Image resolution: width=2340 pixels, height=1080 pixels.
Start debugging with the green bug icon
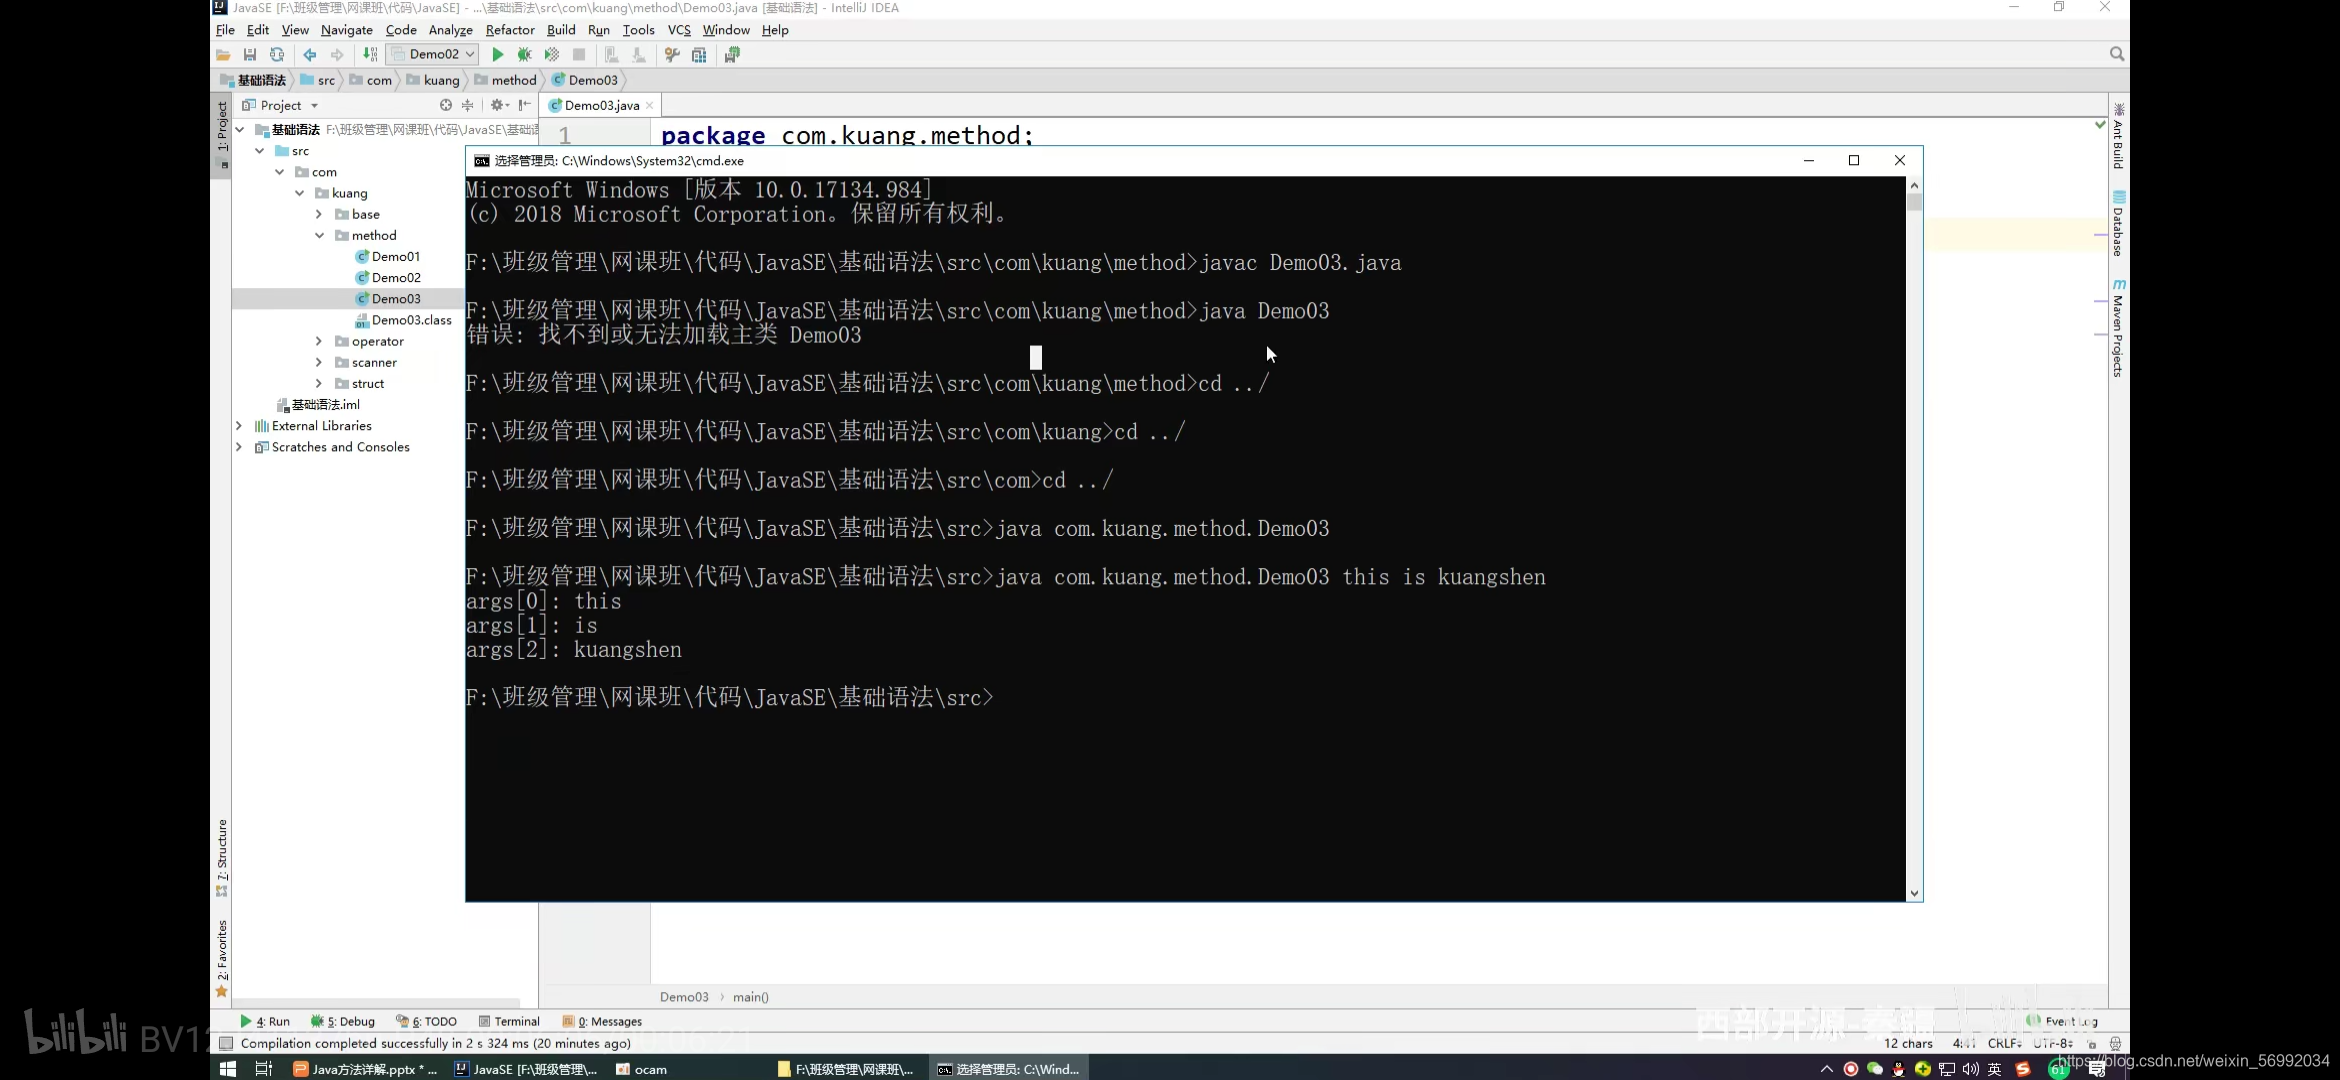click(524, 55)
